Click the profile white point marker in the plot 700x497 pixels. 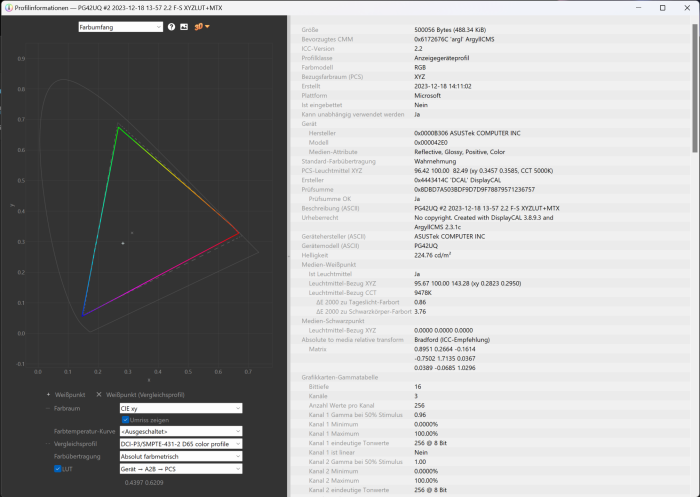pyautogui.click(x=123, y=243)
